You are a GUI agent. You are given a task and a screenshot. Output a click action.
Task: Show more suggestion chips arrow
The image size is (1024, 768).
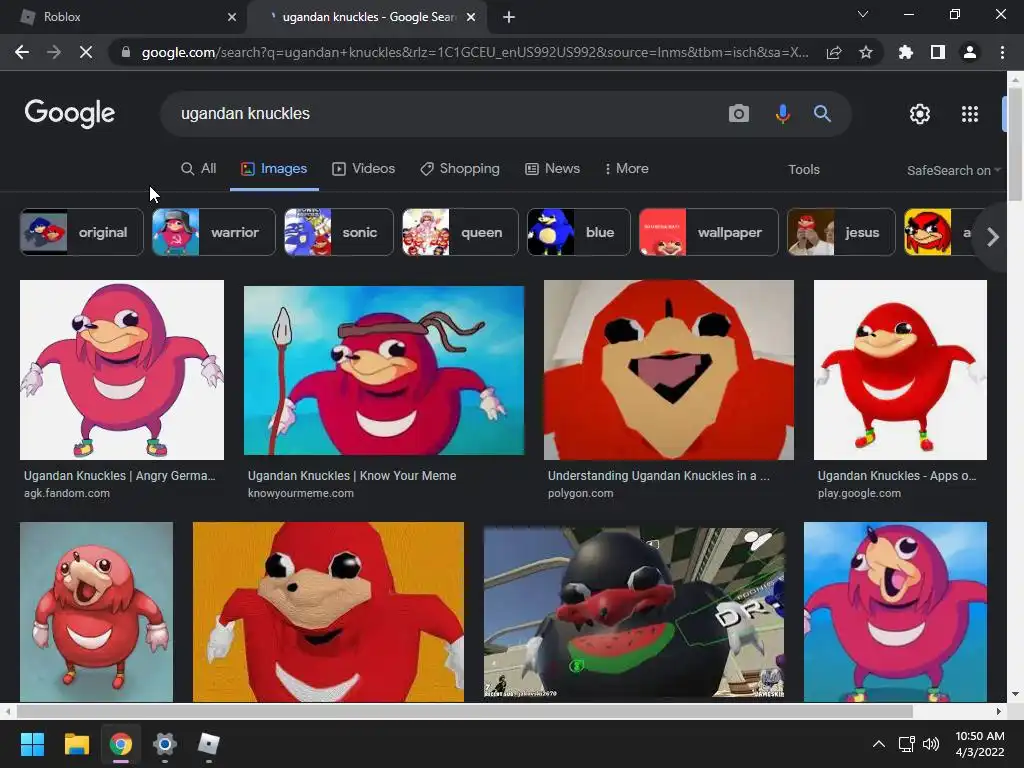click(993, 237)
